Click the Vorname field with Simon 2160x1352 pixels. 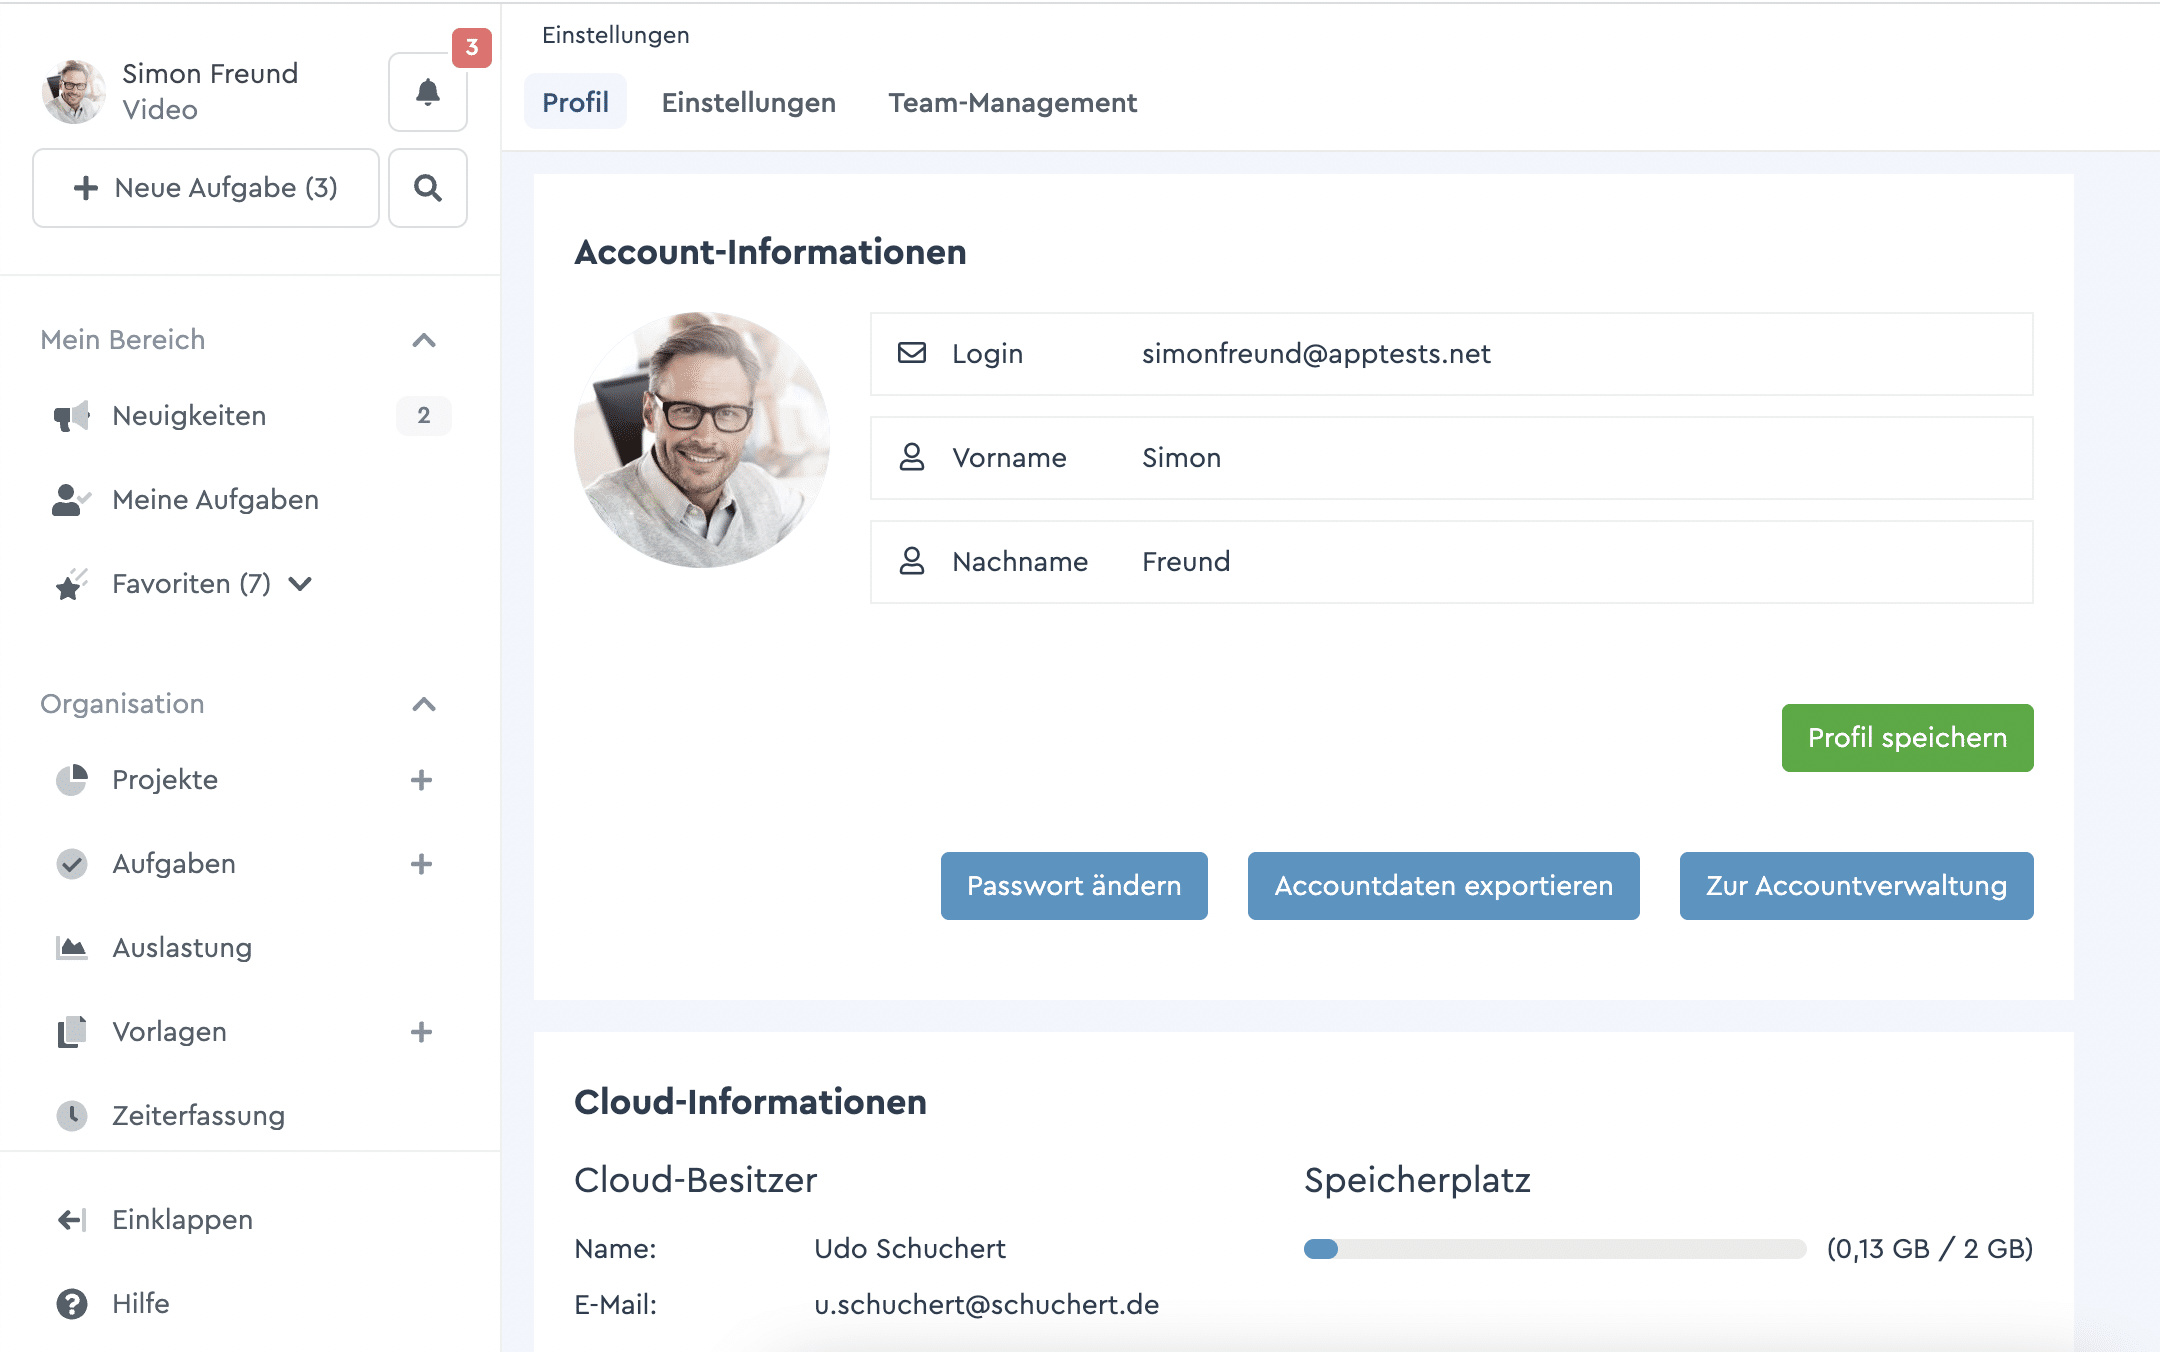click(1451, 458)
